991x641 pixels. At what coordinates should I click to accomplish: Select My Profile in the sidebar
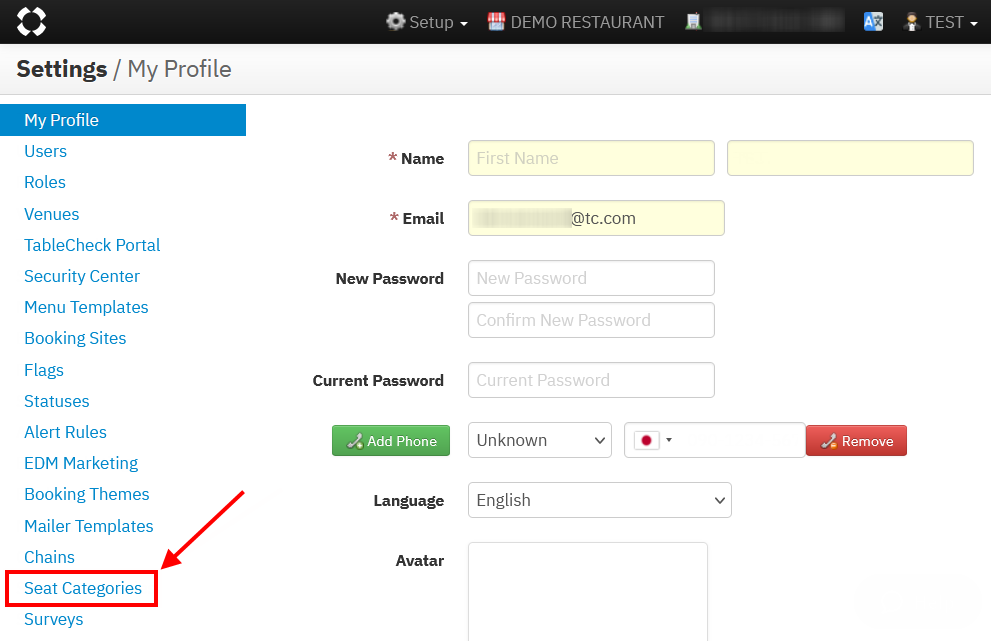(62, 120)
